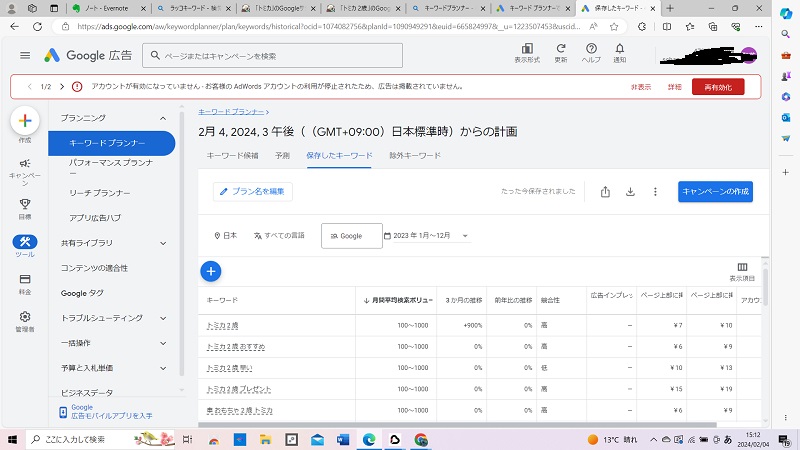
Task: Expand 共有ライブラリ section
Action: coord(163,243)
